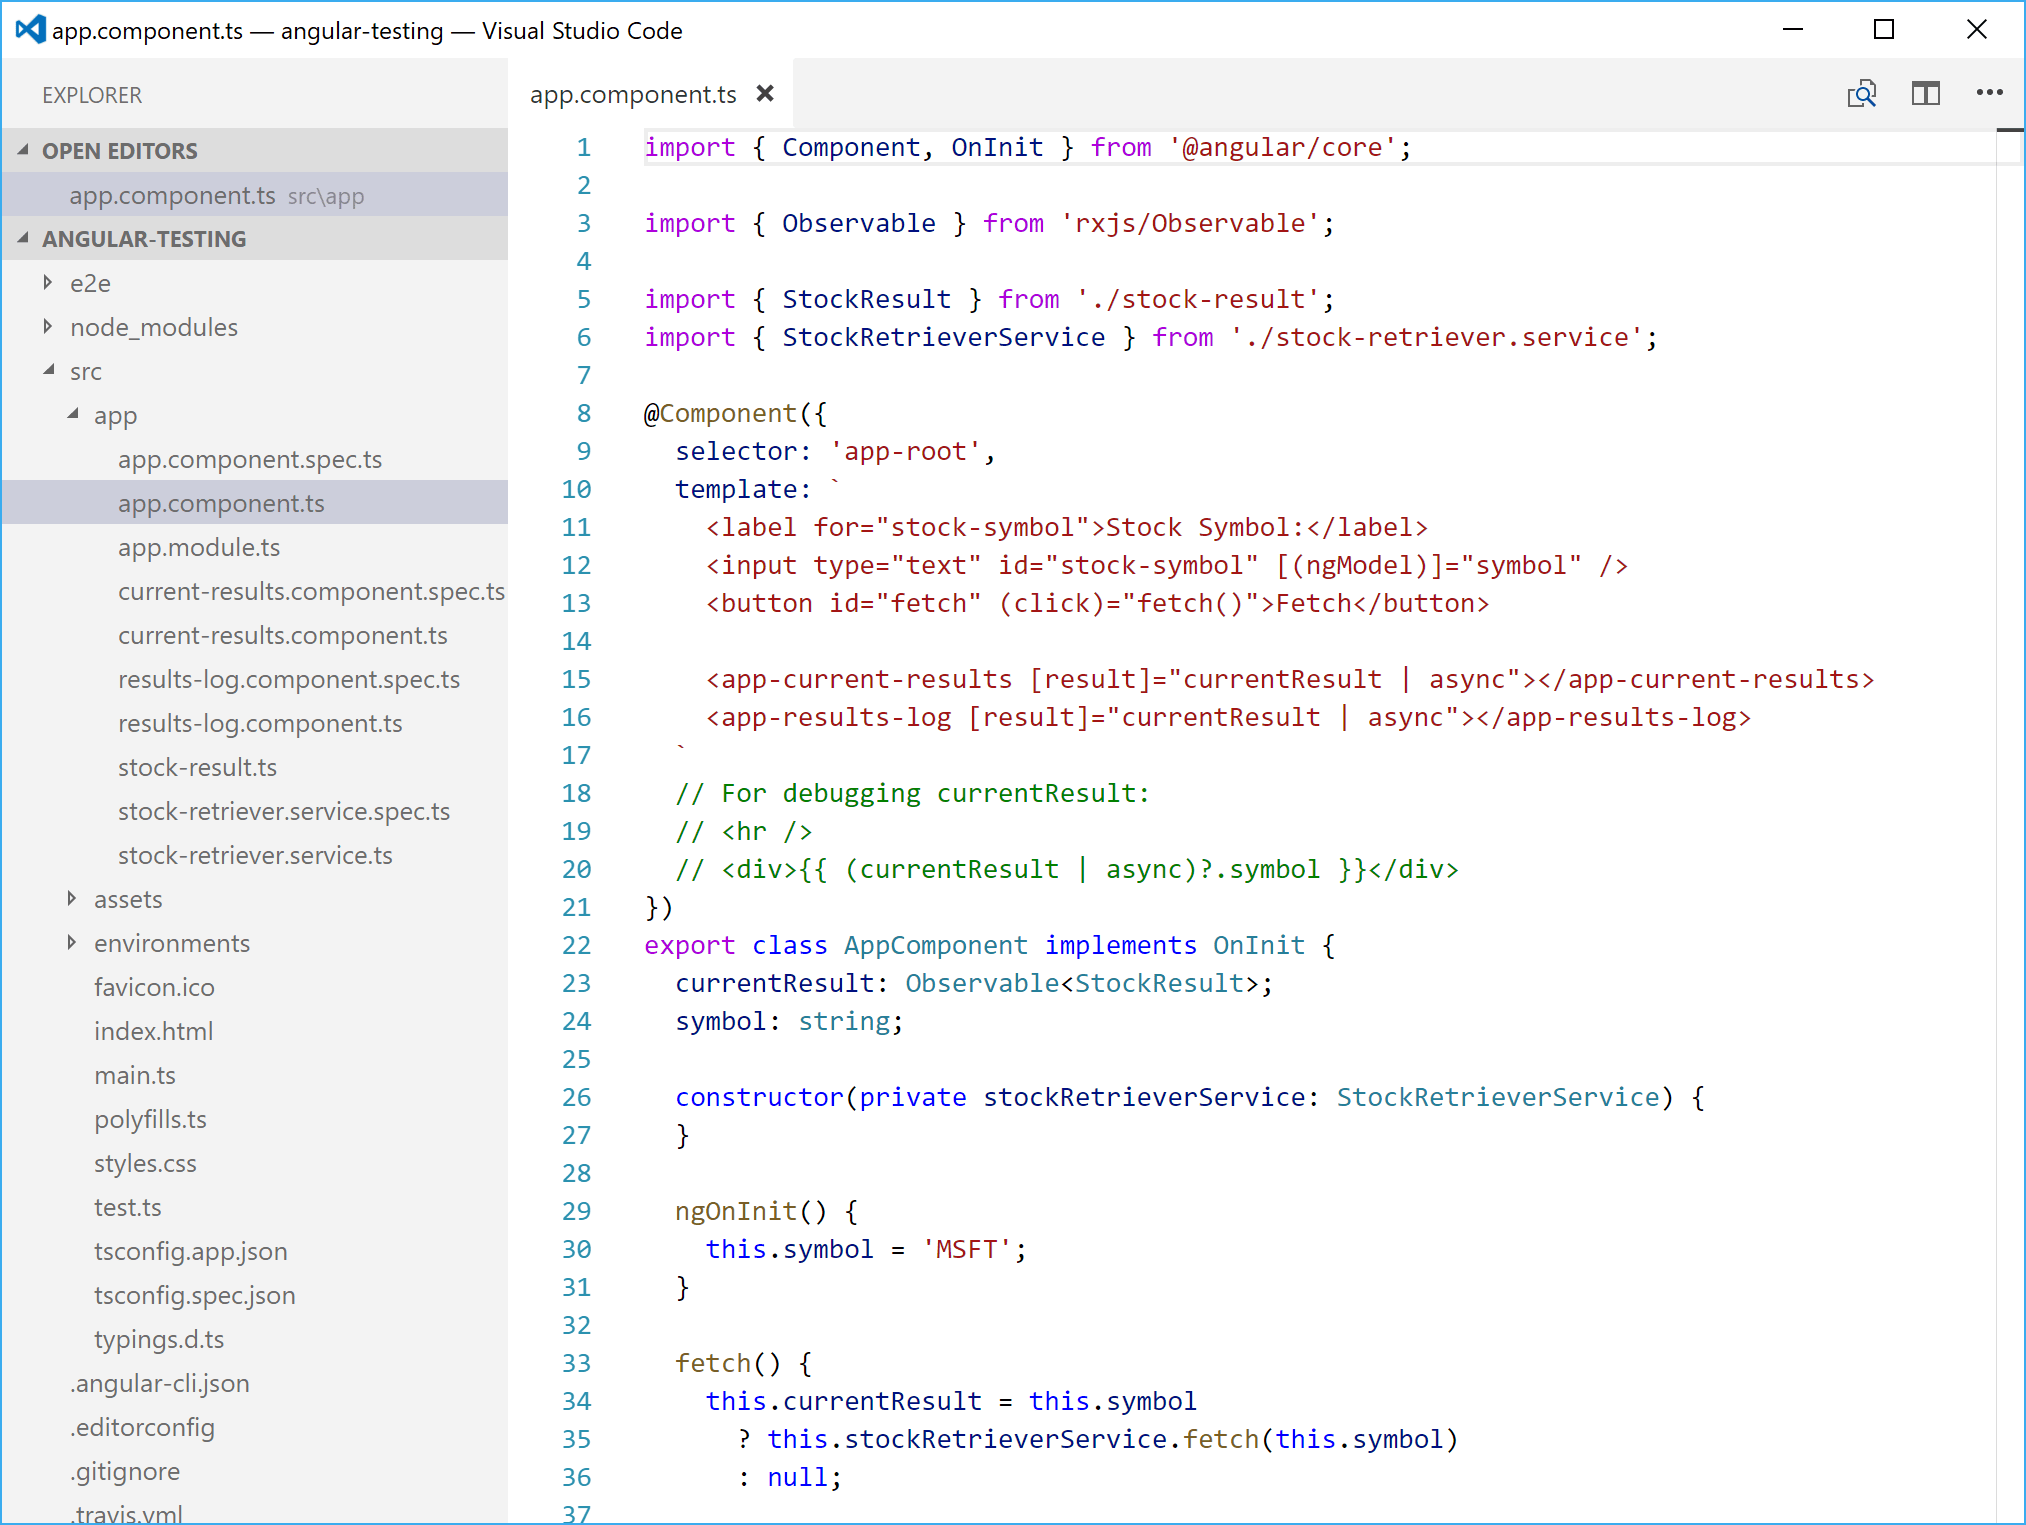
Task: Collapse the ANGULAR-TESTING section arrow
Action: [23, 238]
